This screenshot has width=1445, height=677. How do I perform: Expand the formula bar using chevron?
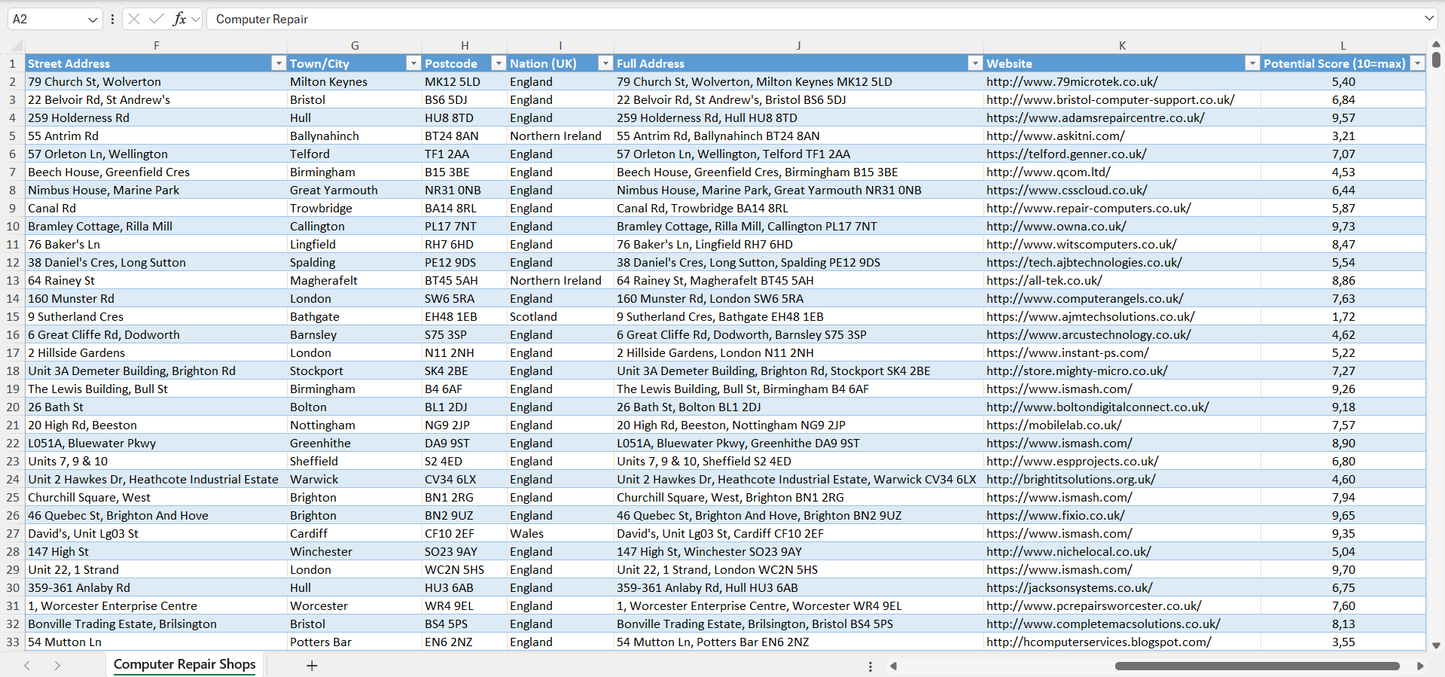pos(1429,19)
